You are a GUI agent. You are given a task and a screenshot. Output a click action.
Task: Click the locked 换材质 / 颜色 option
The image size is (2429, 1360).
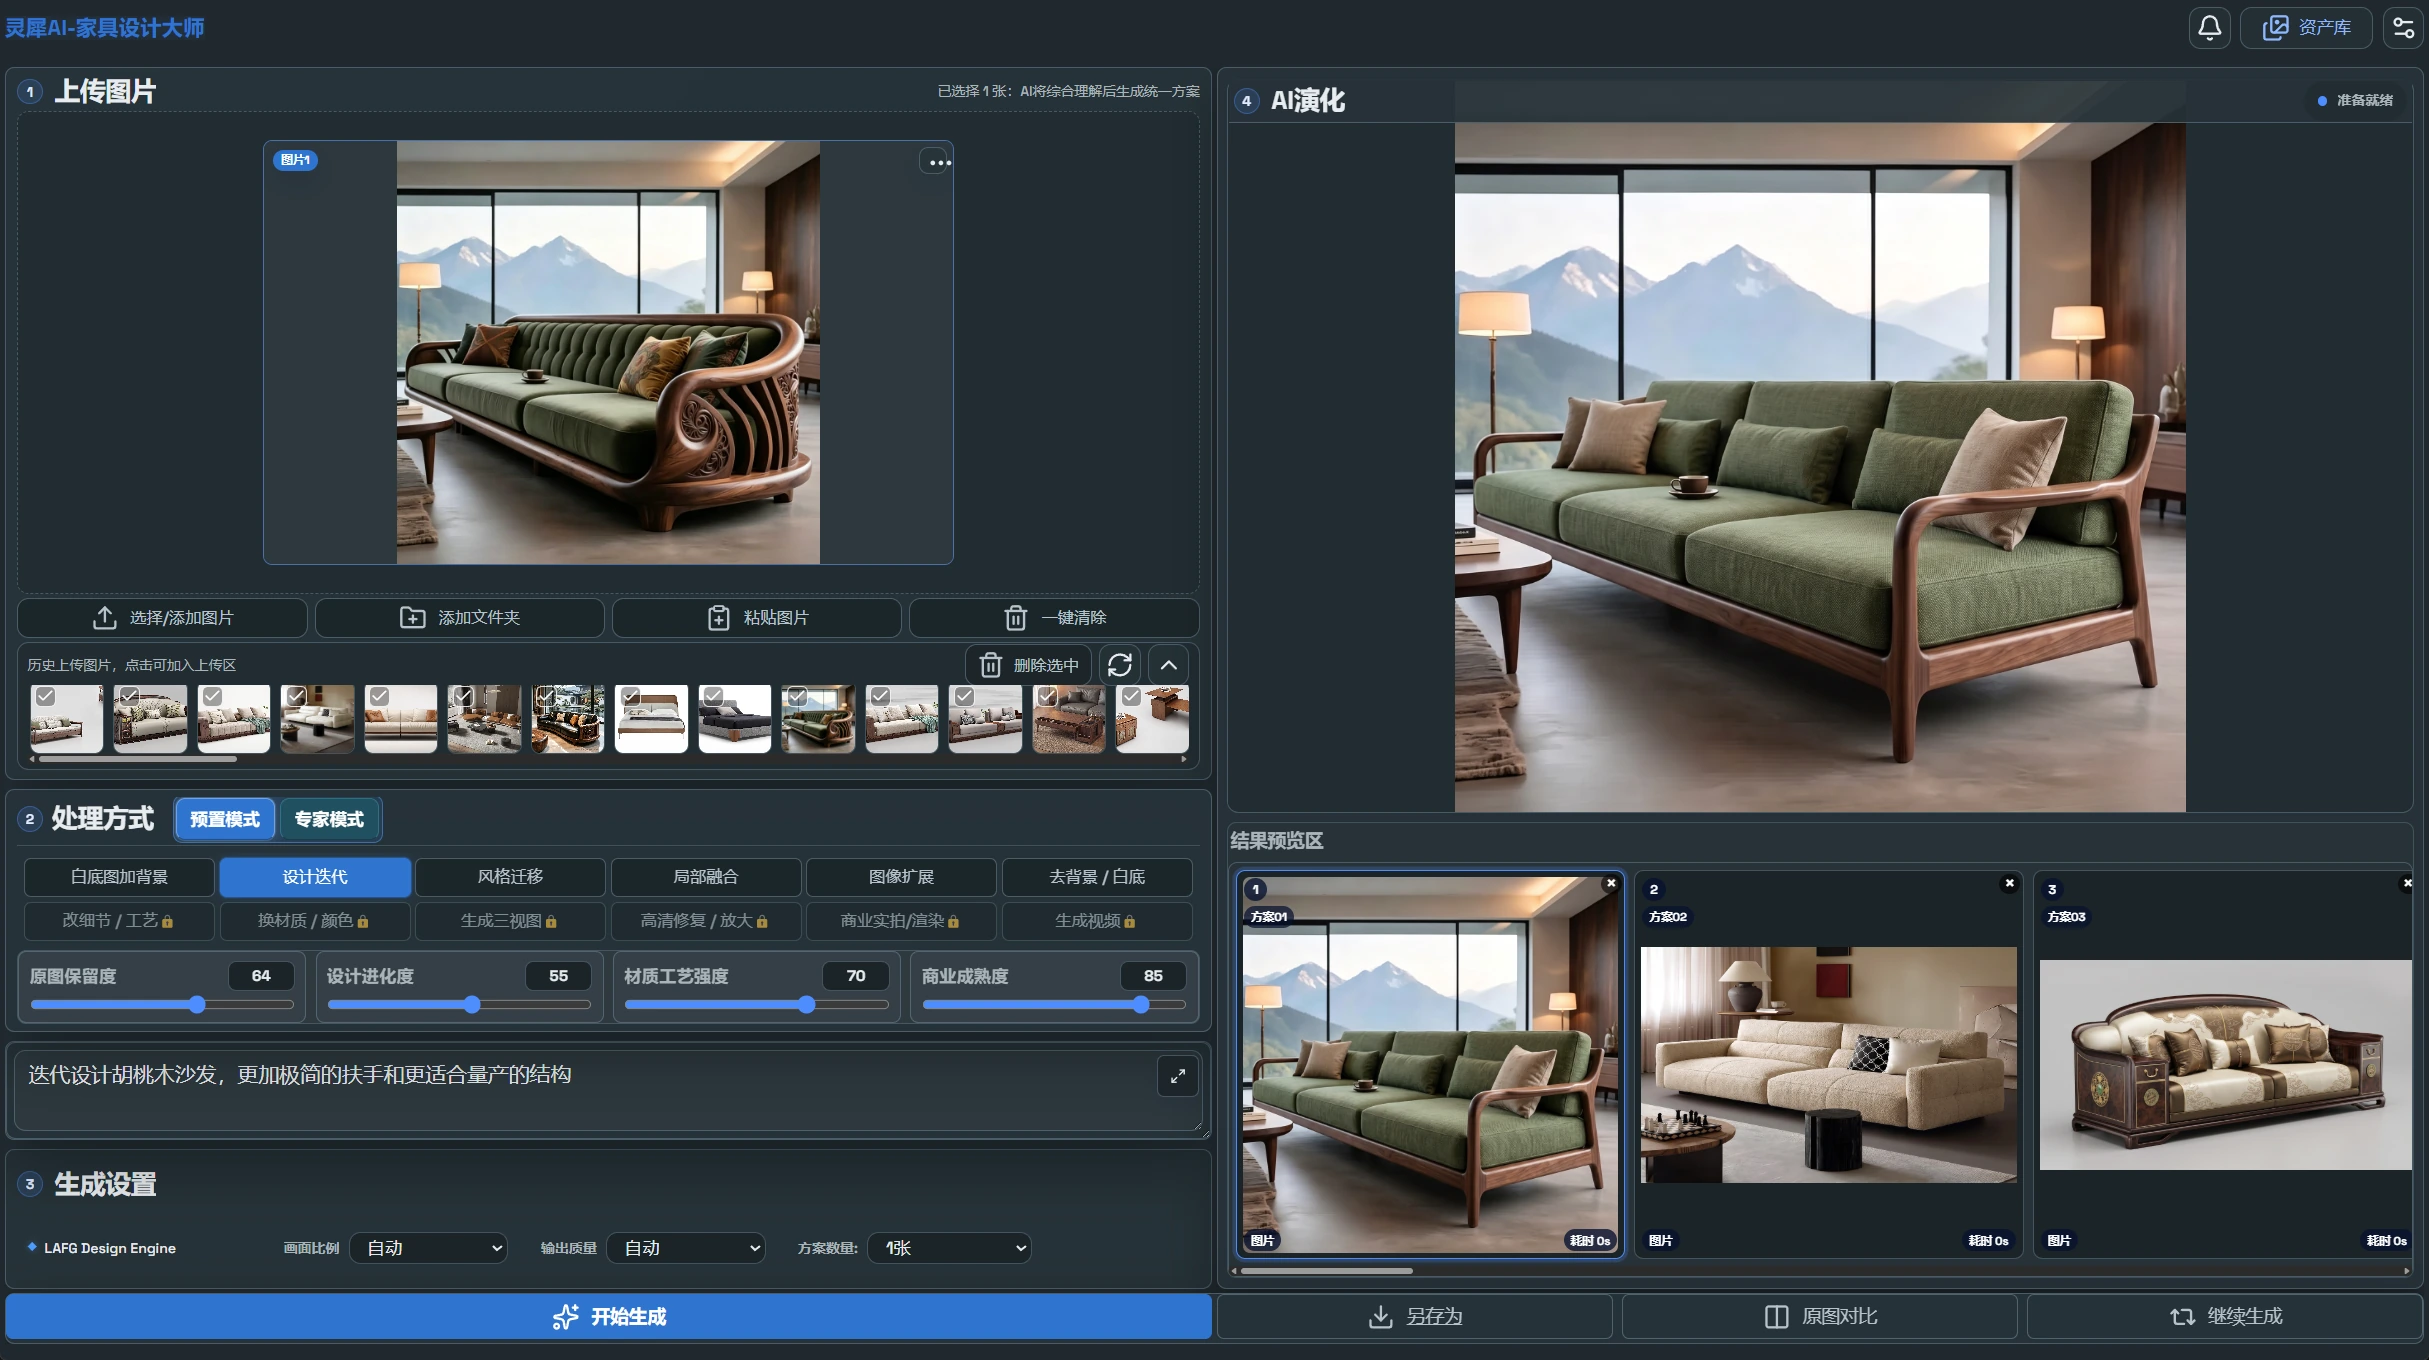point(315,921)
